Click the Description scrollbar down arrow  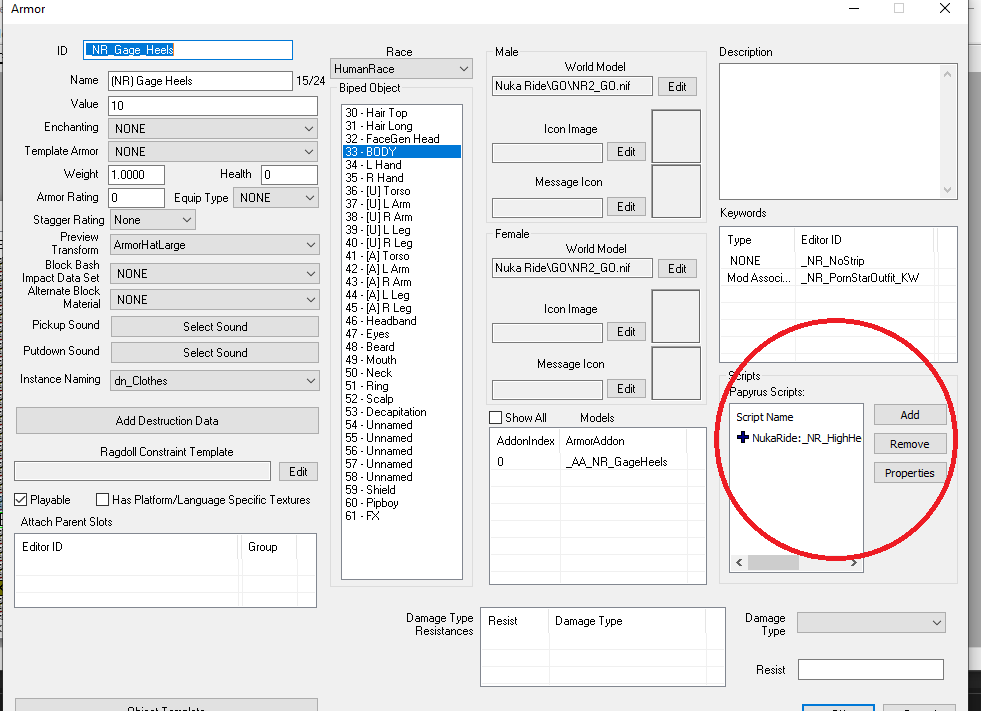(x=947, y=190)
